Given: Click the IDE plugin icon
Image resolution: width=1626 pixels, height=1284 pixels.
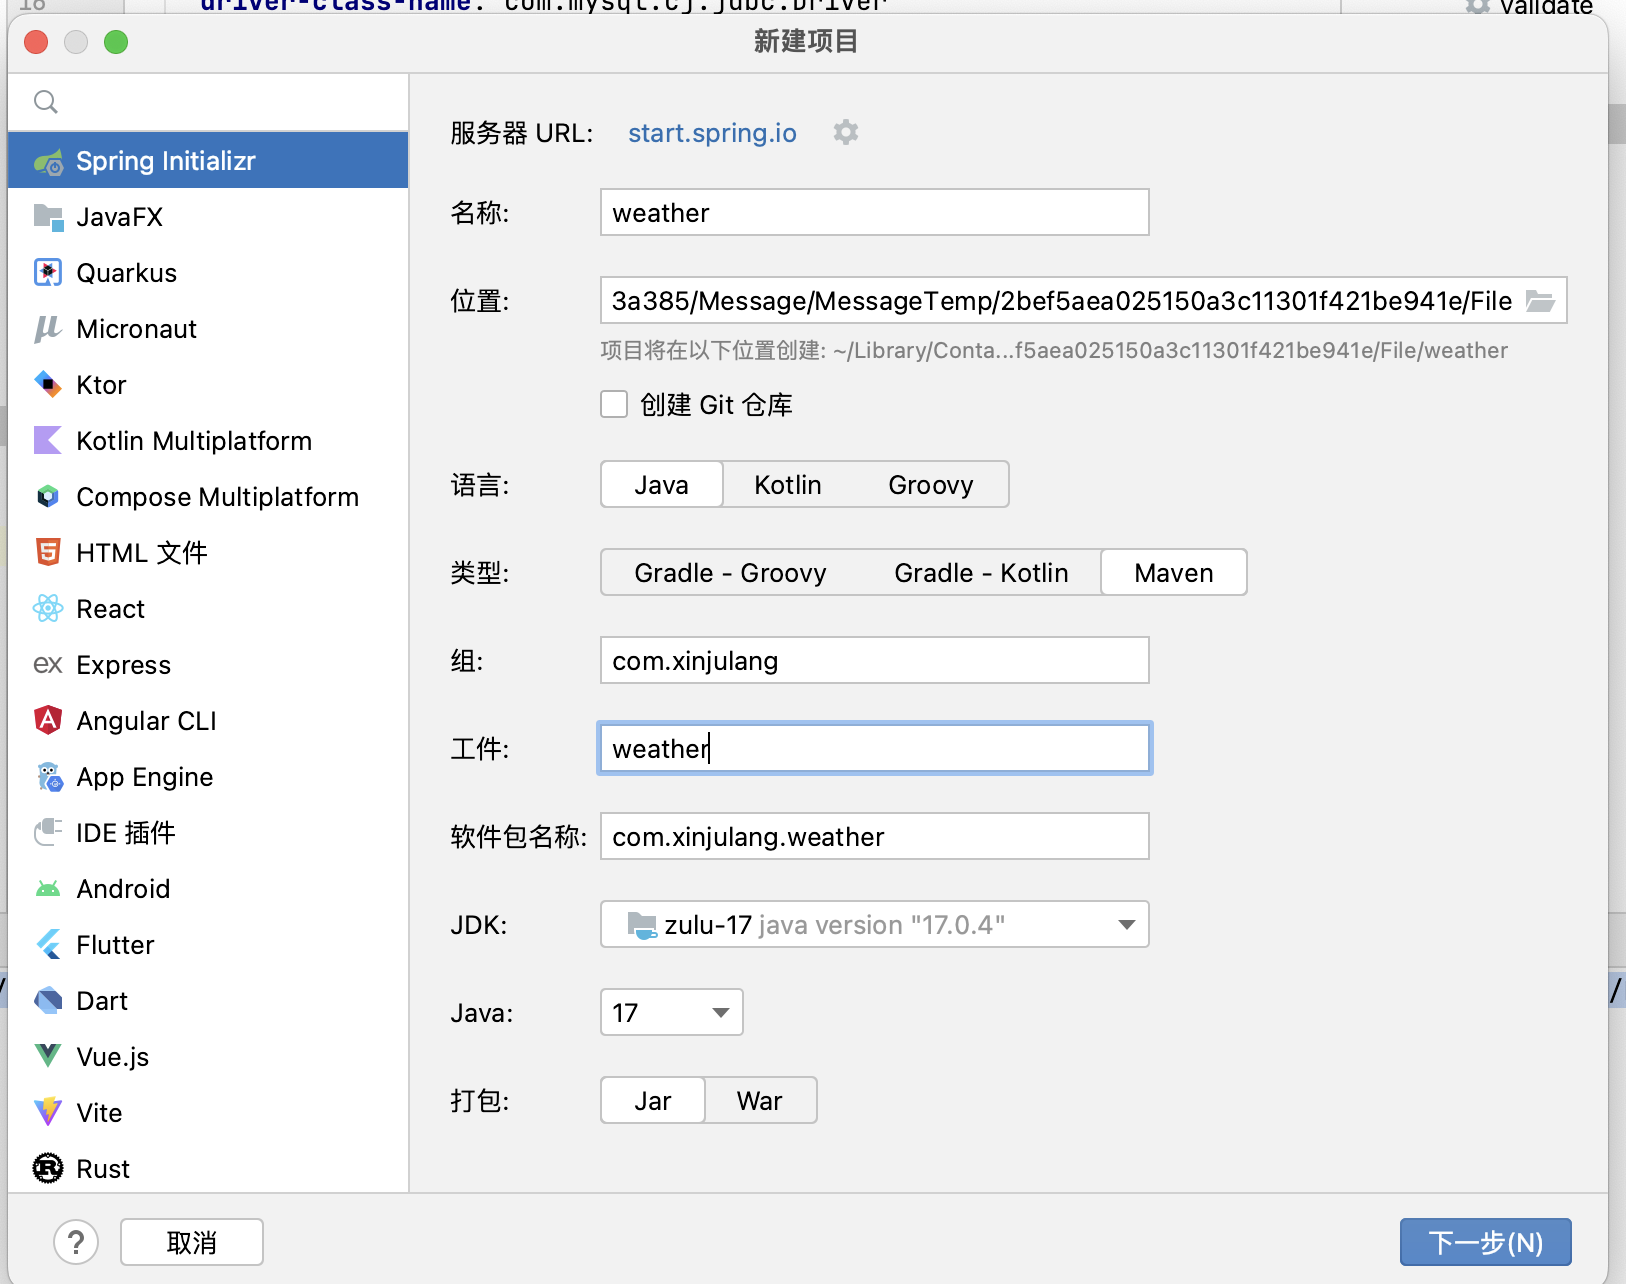Looking at the screenshot, I should 48,833.
